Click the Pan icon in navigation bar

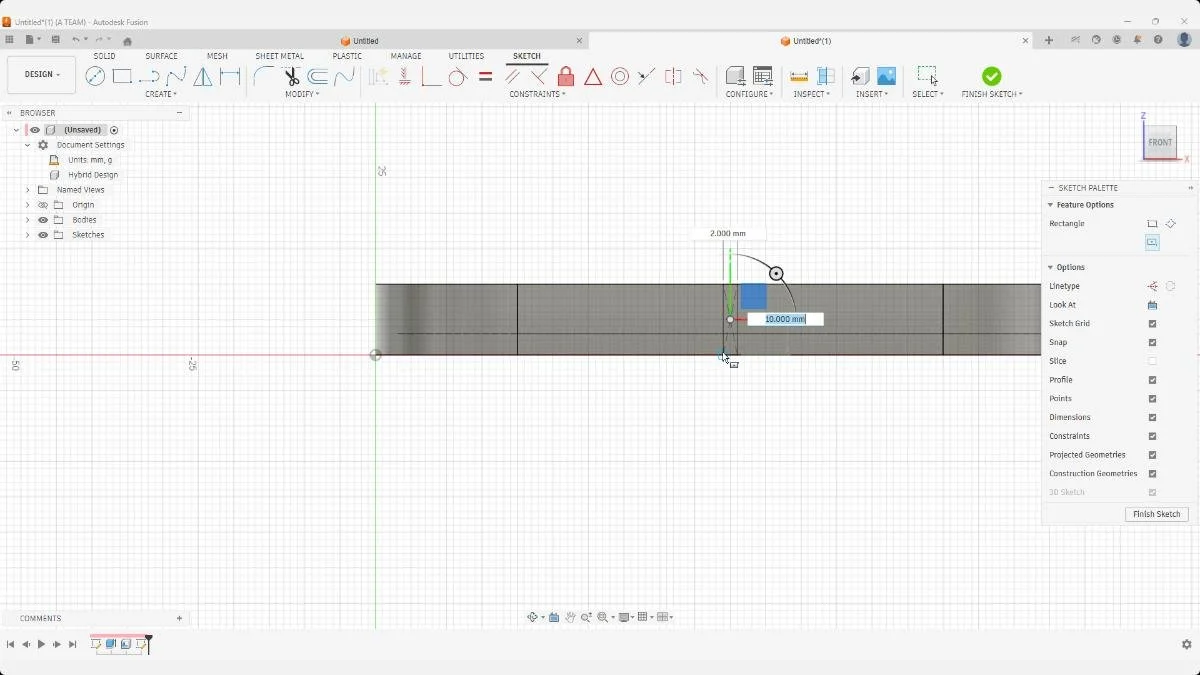coord(570,617)
